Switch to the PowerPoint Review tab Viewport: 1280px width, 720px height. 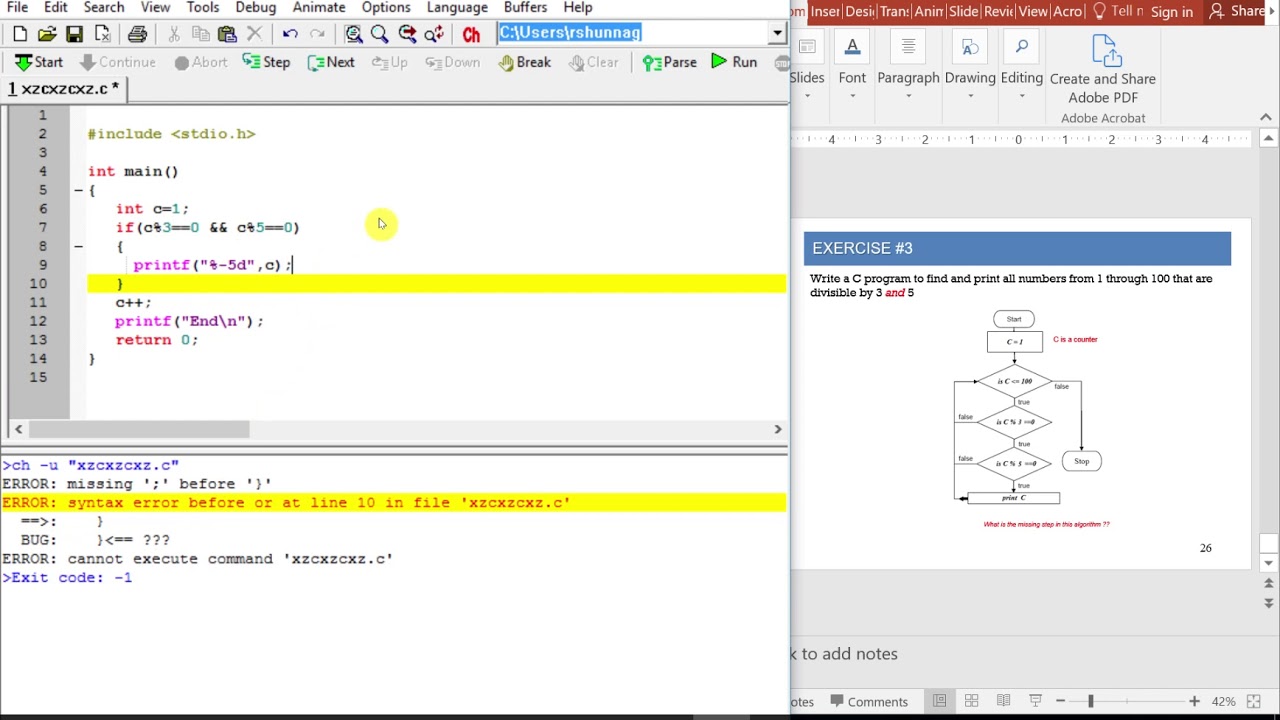tap(998, 12)
